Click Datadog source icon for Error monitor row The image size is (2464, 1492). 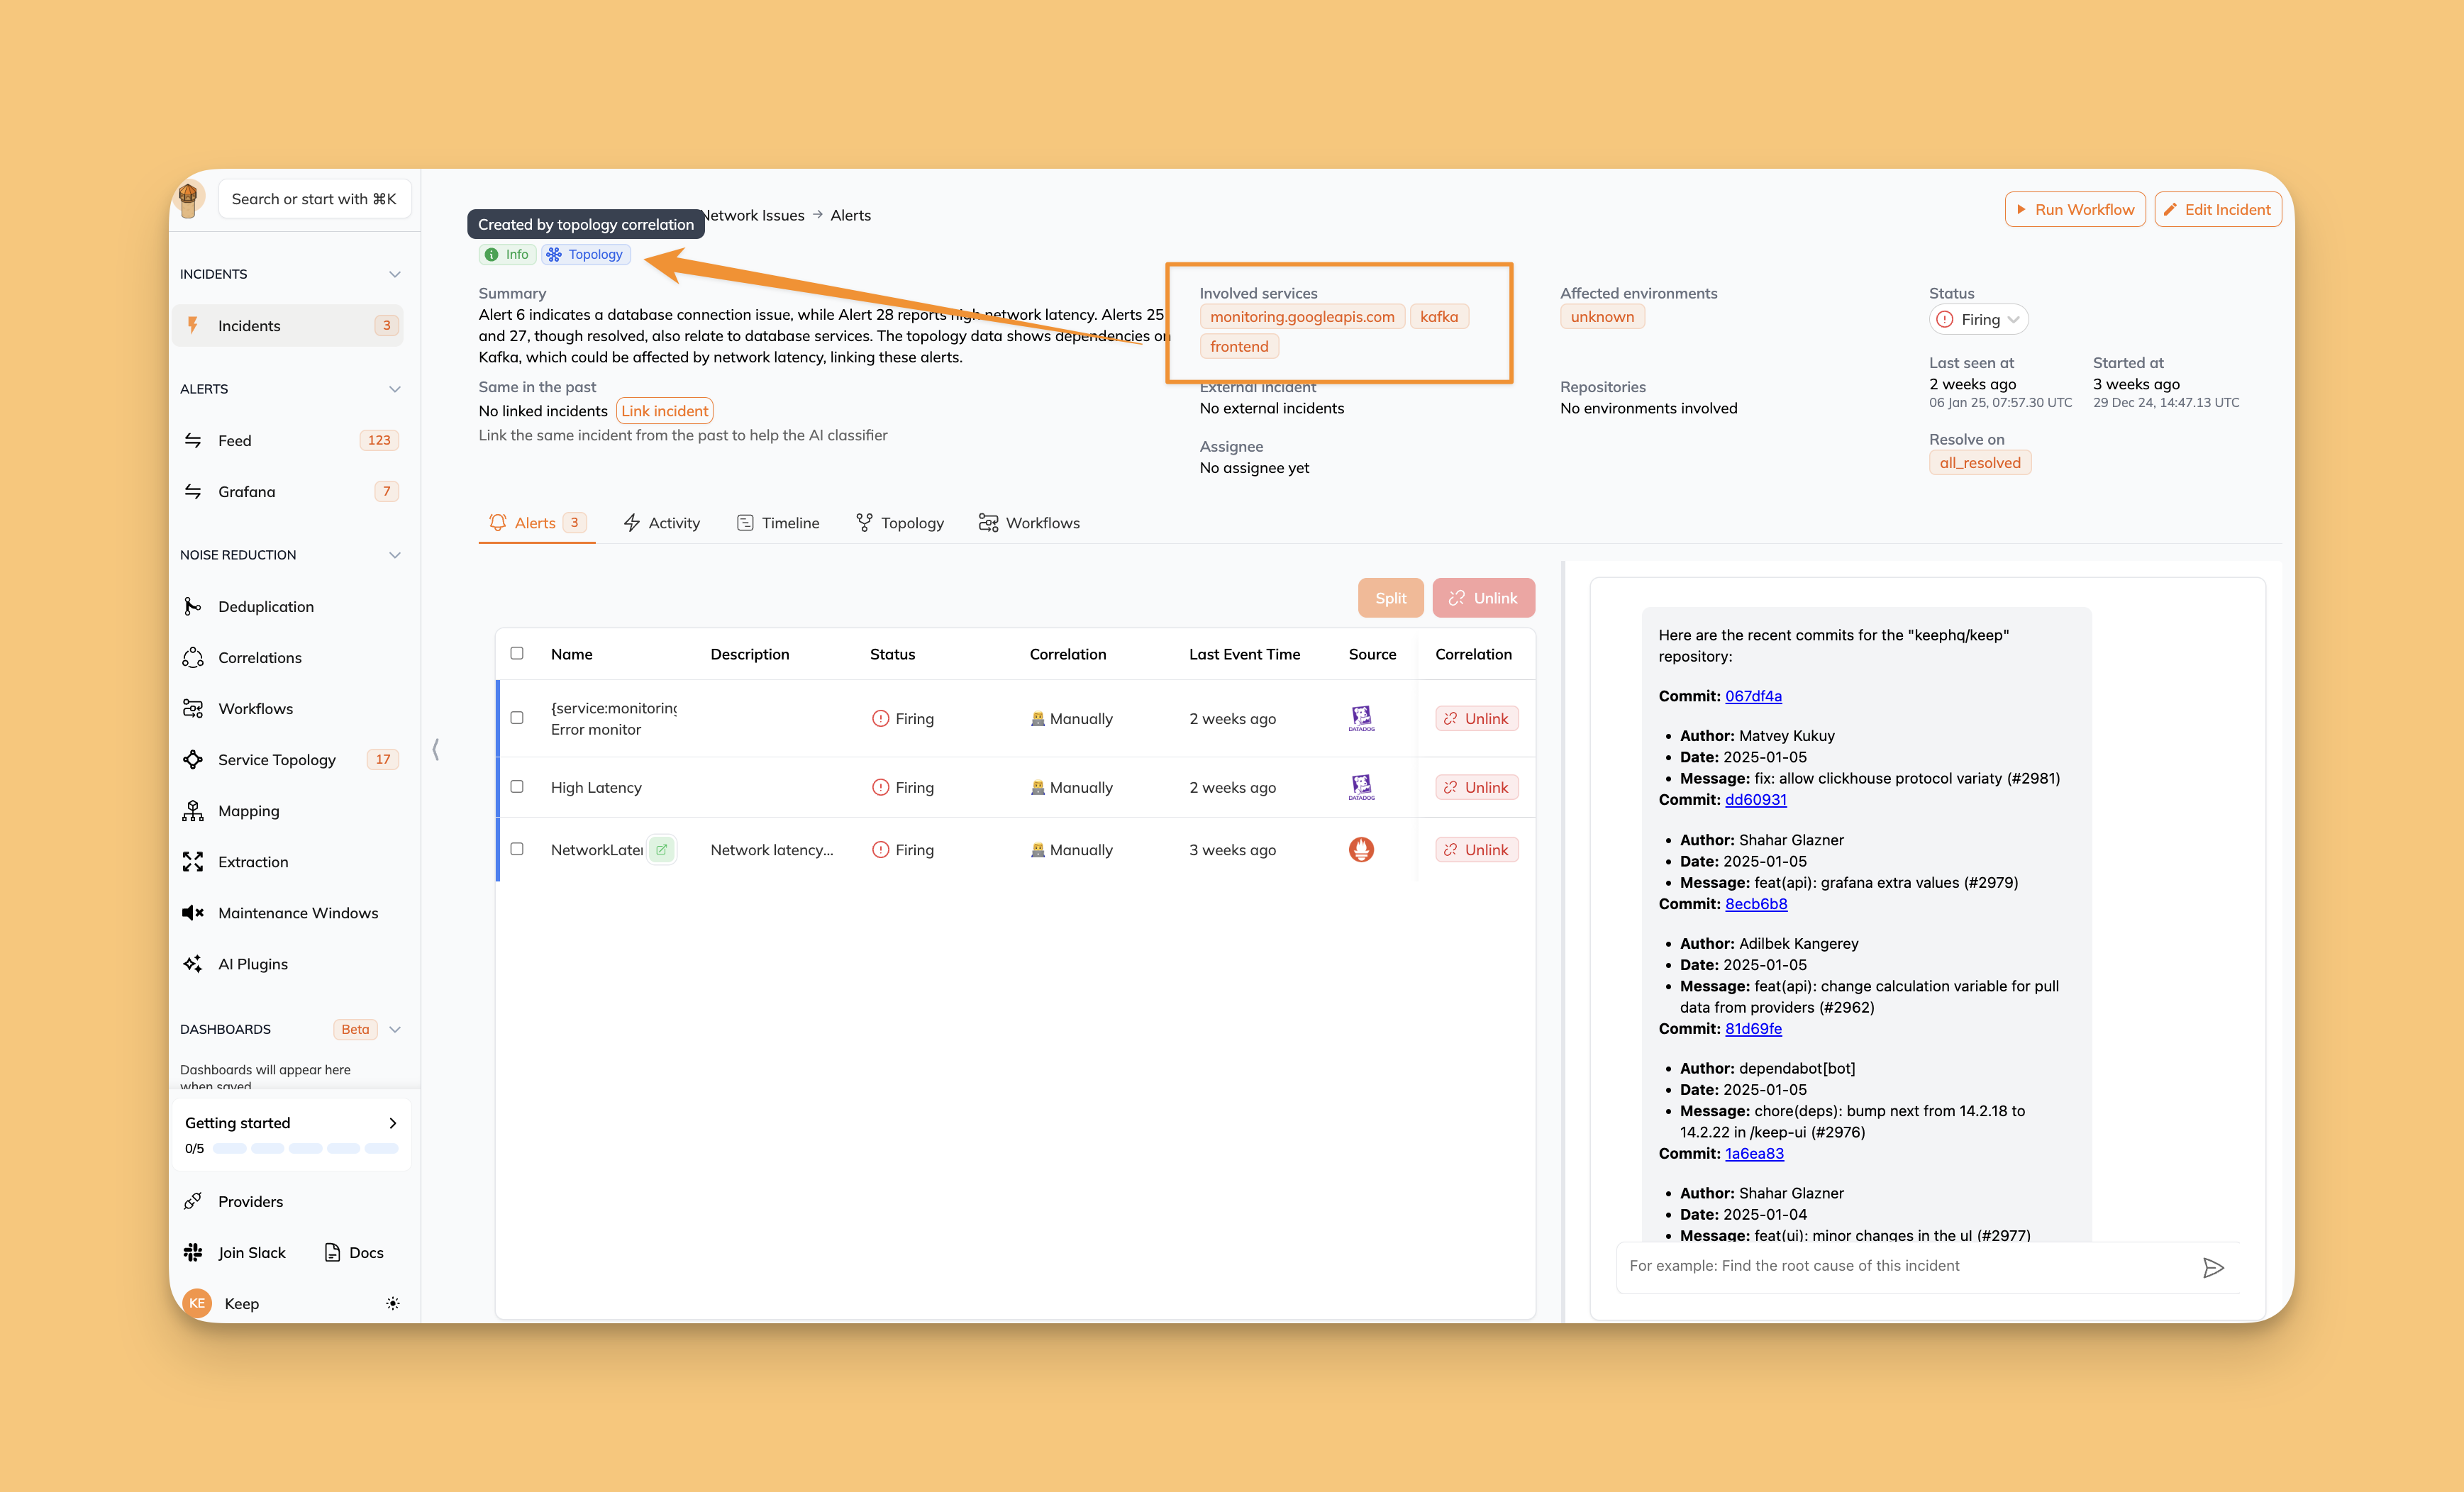click(1361, 718)
